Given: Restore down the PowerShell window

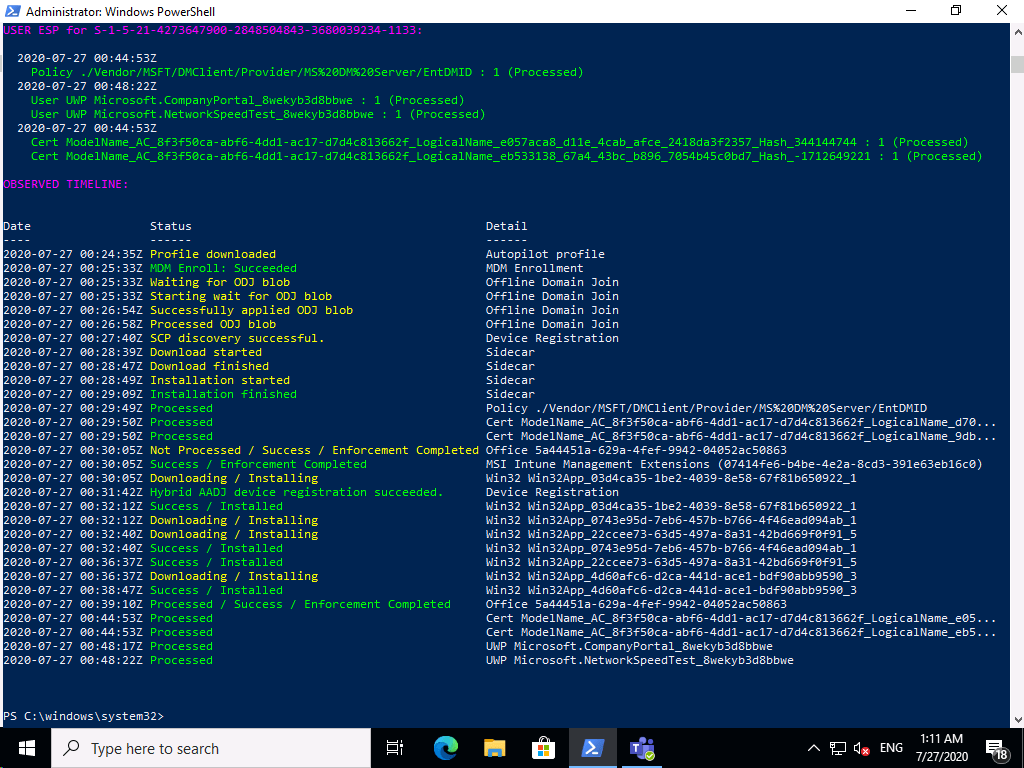Looking at the screenshot, I should [x=956, y=10].
